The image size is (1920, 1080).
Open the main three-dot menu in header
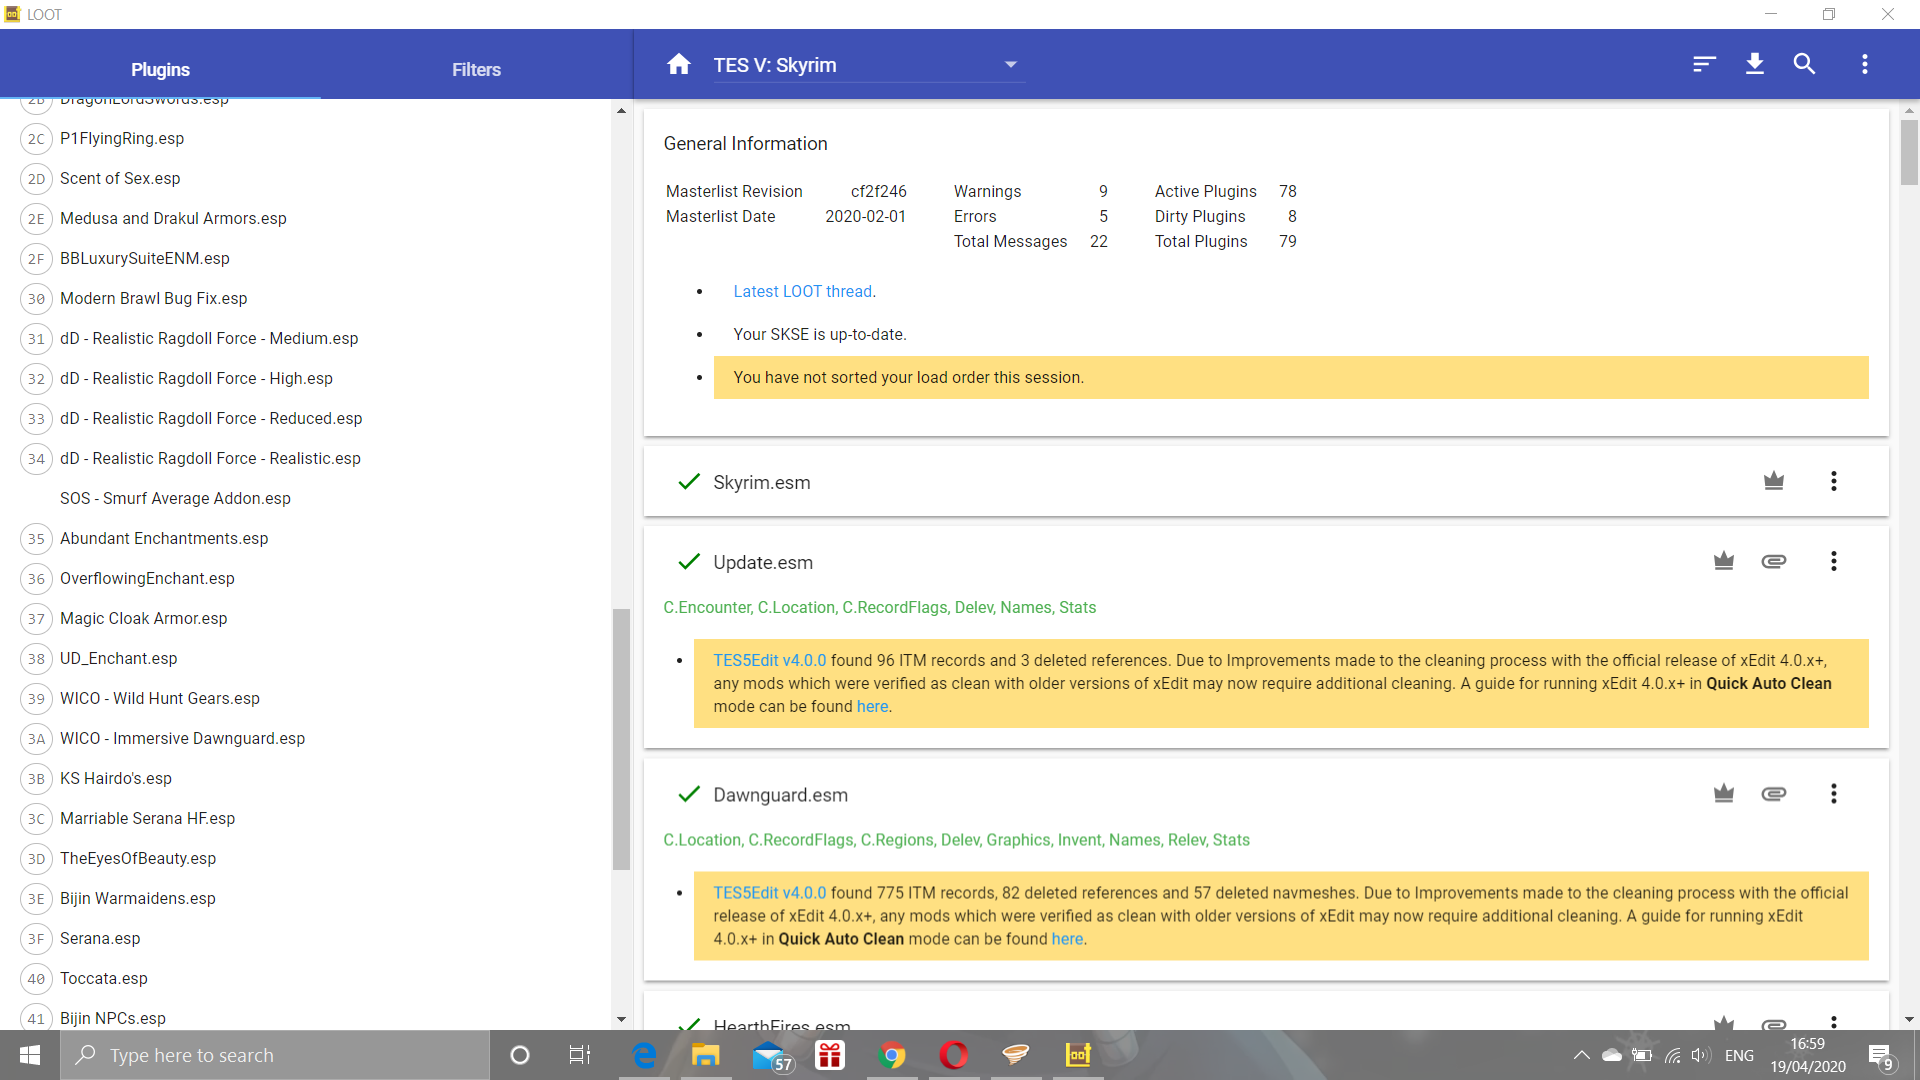tap(1865, 64)
